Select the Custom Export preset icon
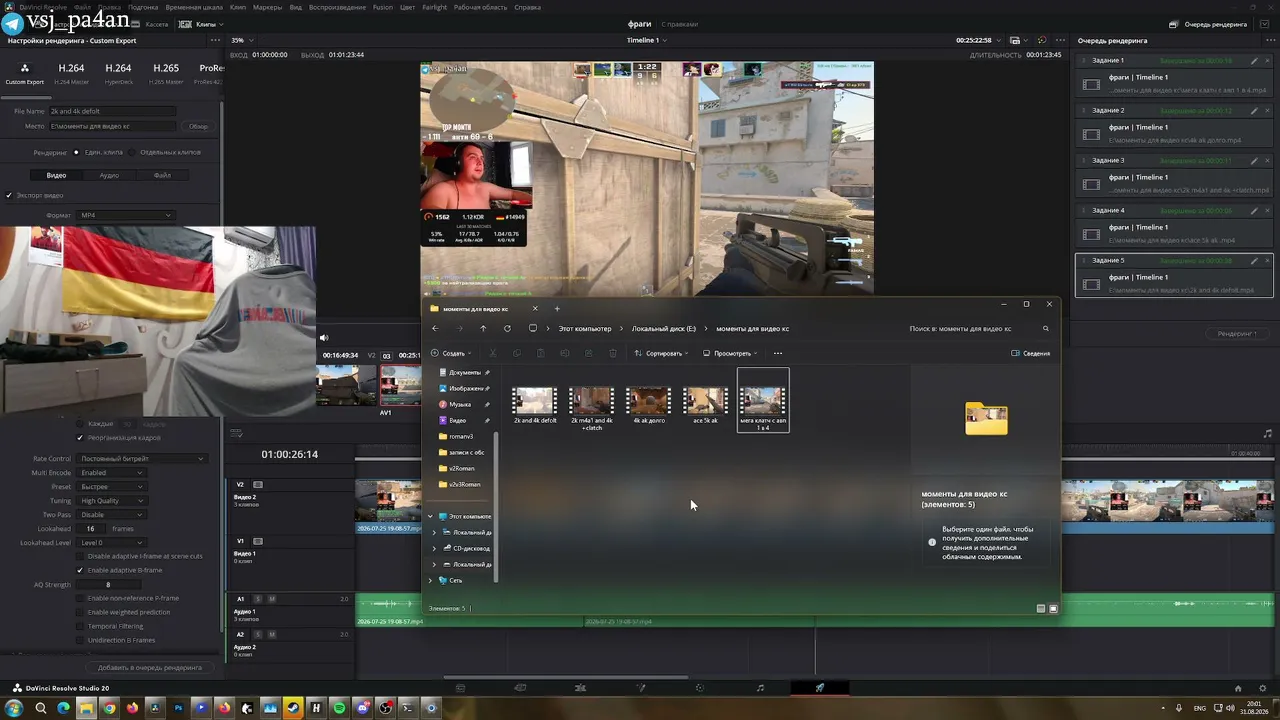 (24, 68)
